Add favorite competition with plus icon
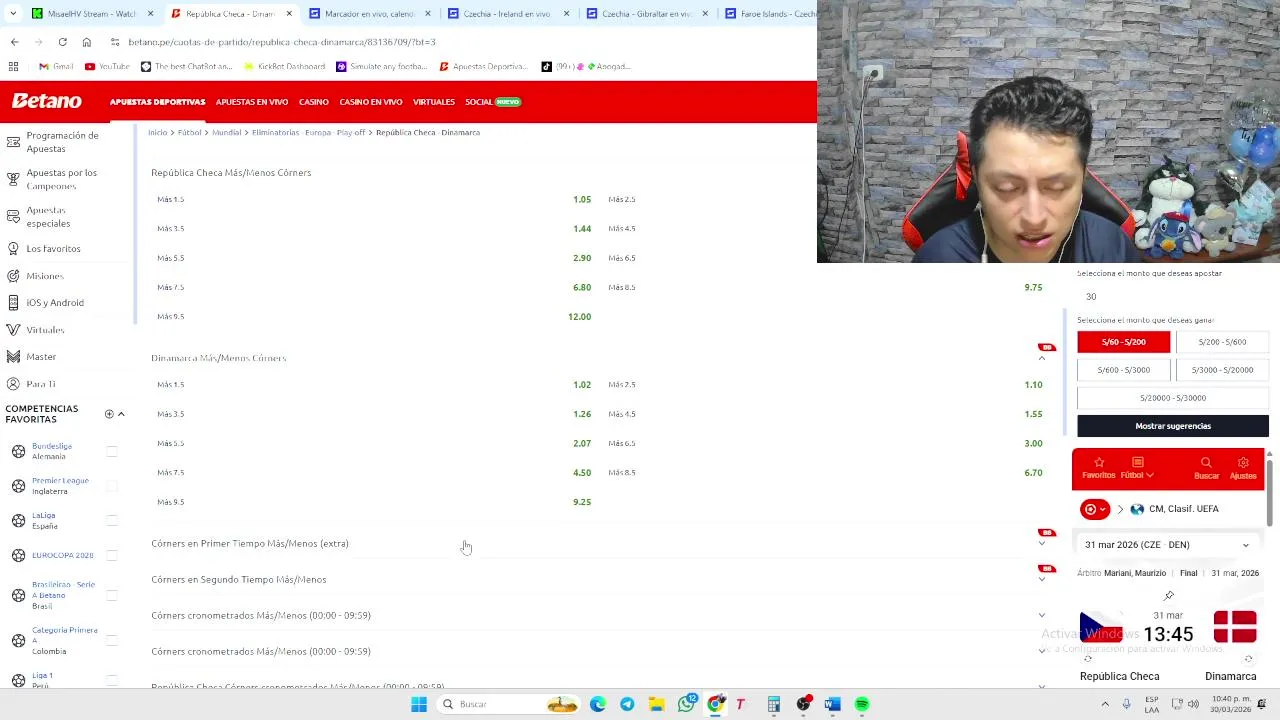The image size is (1280, 720). click(109, 413)
